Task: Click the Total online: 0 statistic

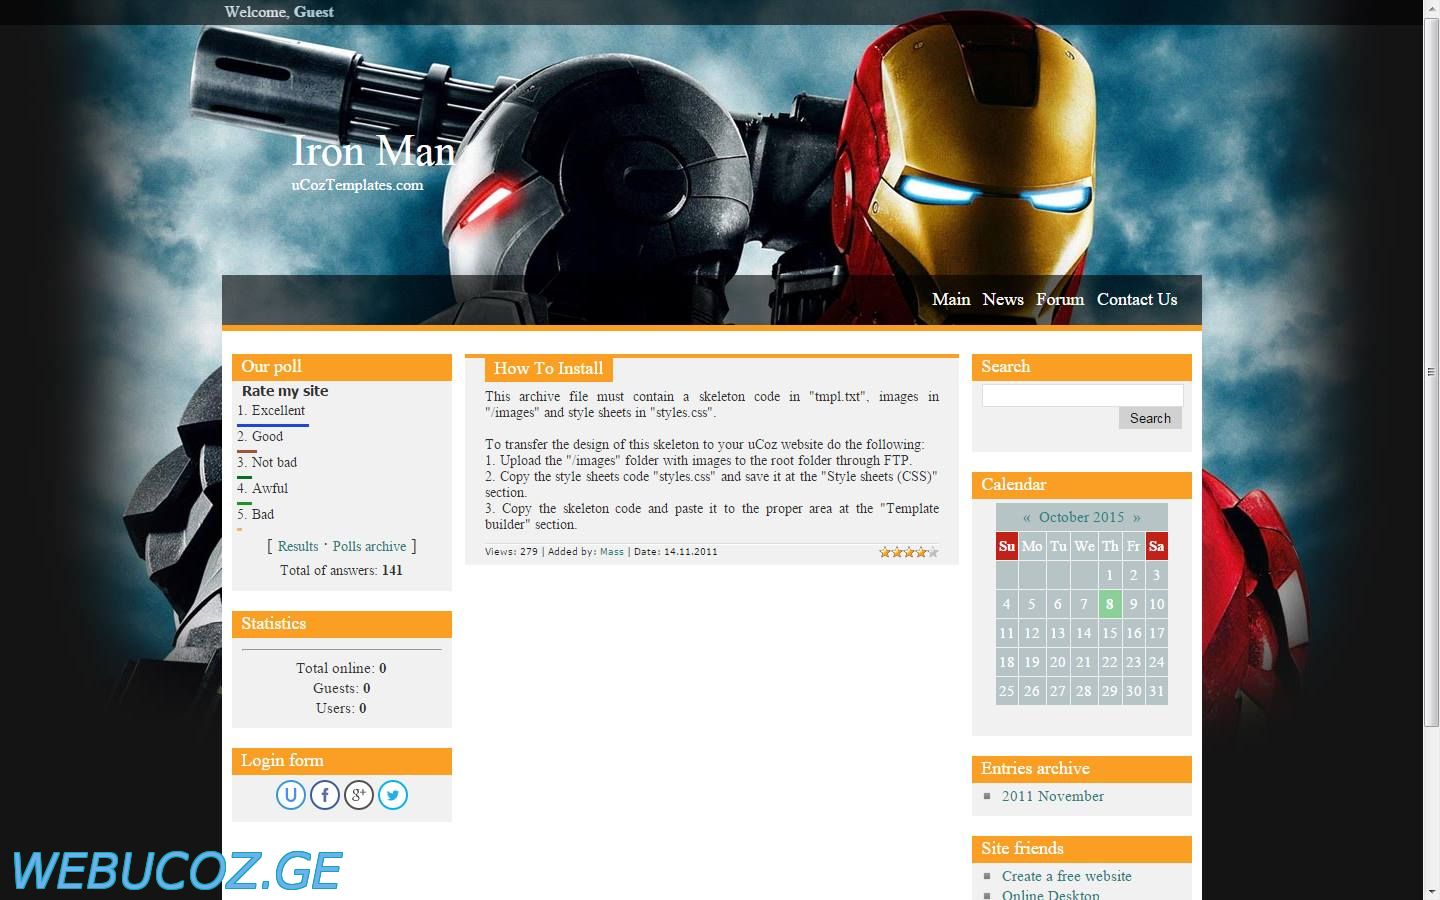Action: 341,668
